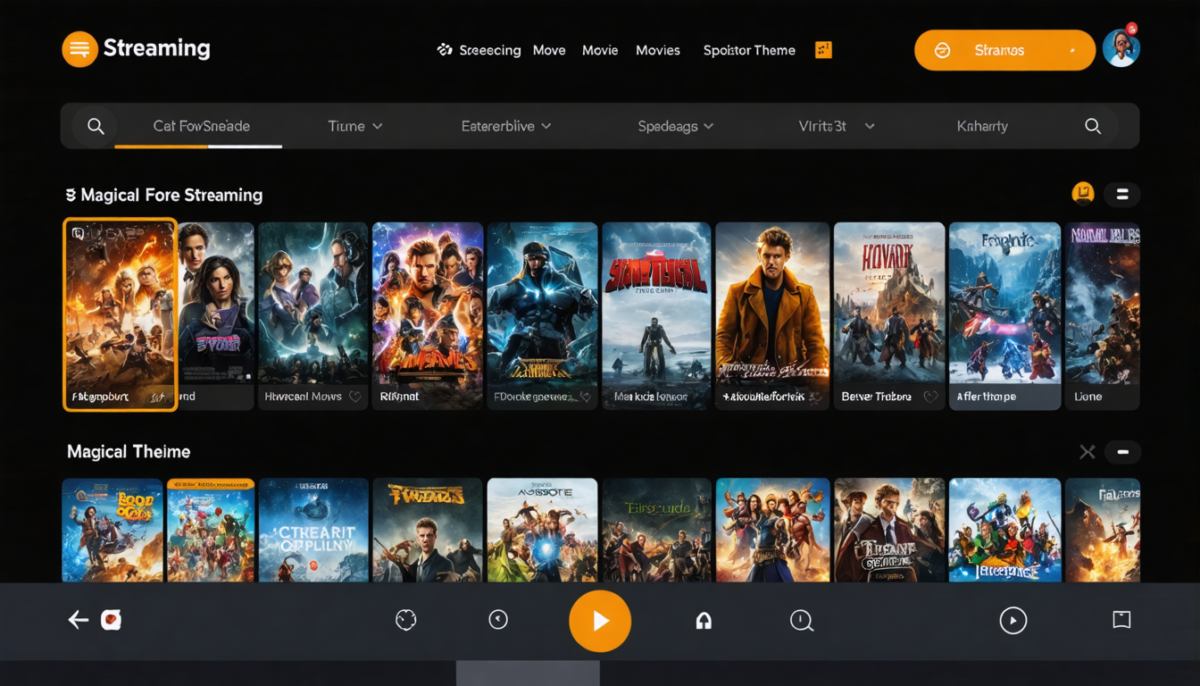The width and height of the screenshot is (1200, 686).
Task: Open Sreeecing in top navigation
Action: point(490,50)
